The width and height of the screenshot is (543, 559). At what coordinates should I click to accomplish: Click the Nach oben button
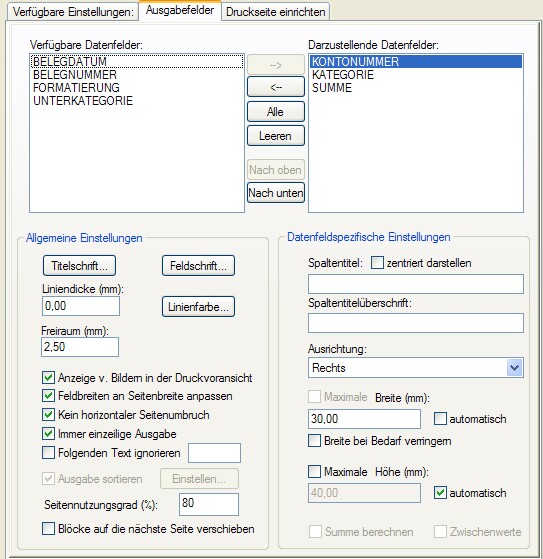coord(276,170)
